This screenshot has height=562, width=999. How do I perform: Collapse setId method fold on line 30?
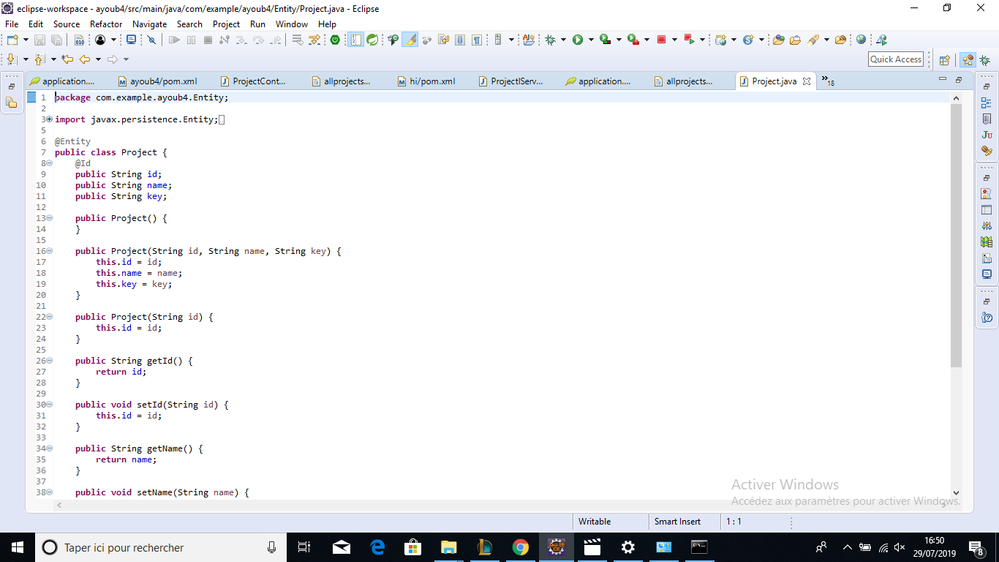click(x=50, y=405)
